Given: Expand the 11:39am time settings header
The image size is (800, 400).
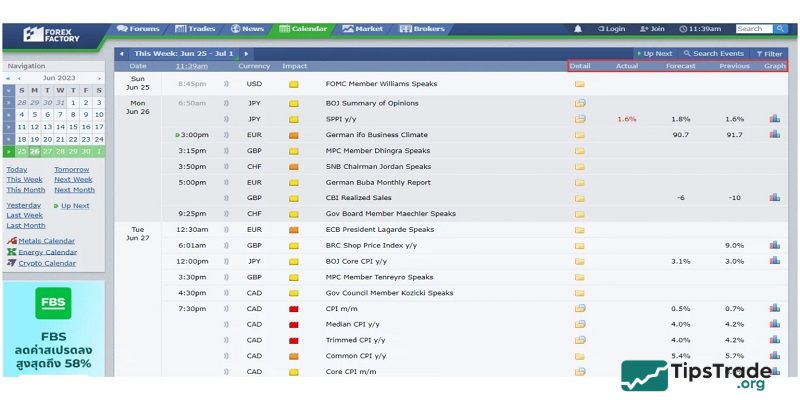Looking at the screenshot, I should click(191, 66).
